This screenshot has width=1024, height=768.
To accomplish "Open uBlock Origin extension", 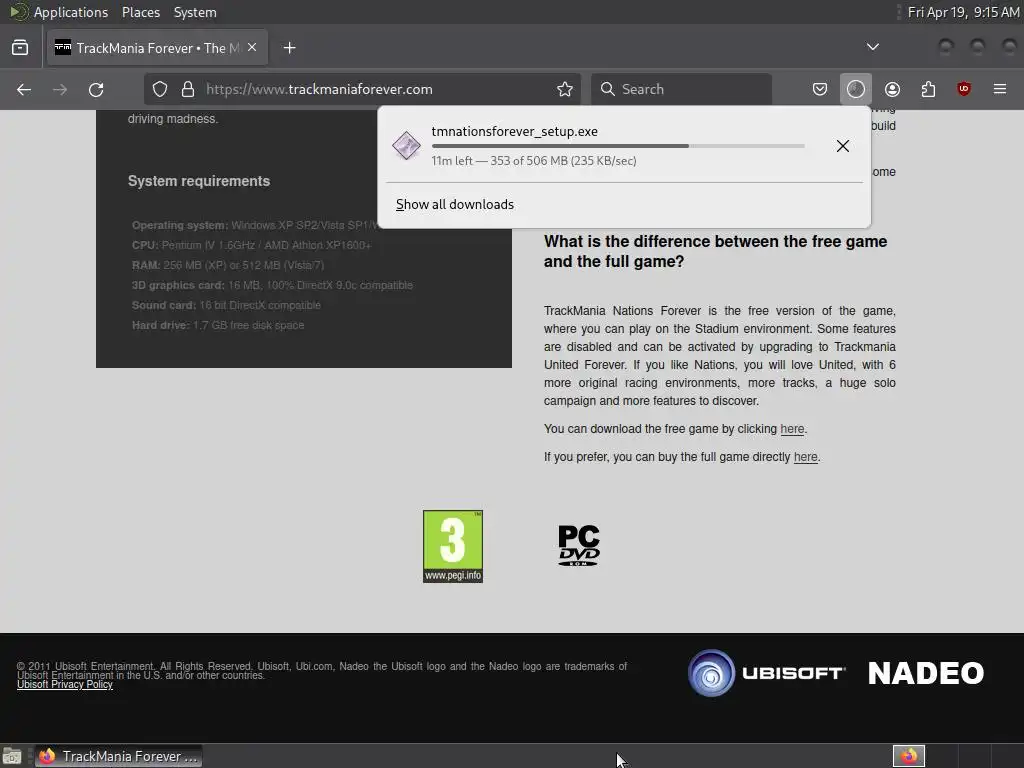I will (964, 89).
